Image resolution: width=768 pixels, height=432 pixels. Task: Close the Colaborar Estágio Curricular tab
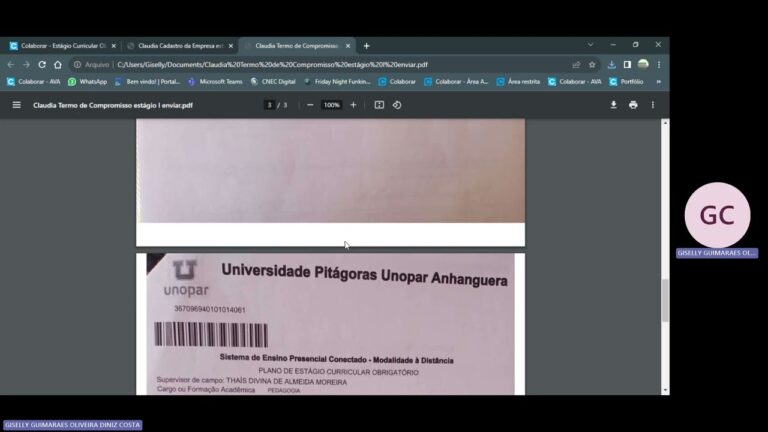click(x=114, y=46)
